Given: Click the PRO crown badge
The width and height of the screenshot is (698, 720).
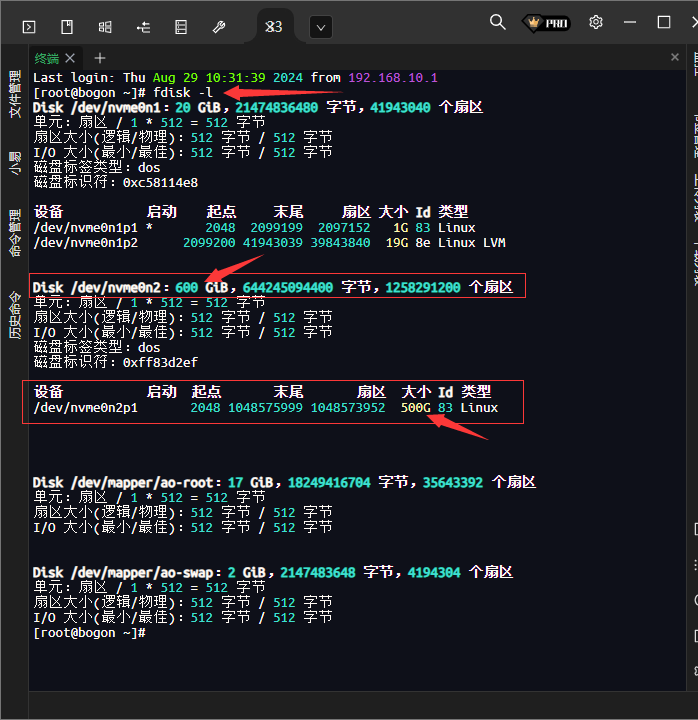Looking at the screenshot, I should 546,22.
